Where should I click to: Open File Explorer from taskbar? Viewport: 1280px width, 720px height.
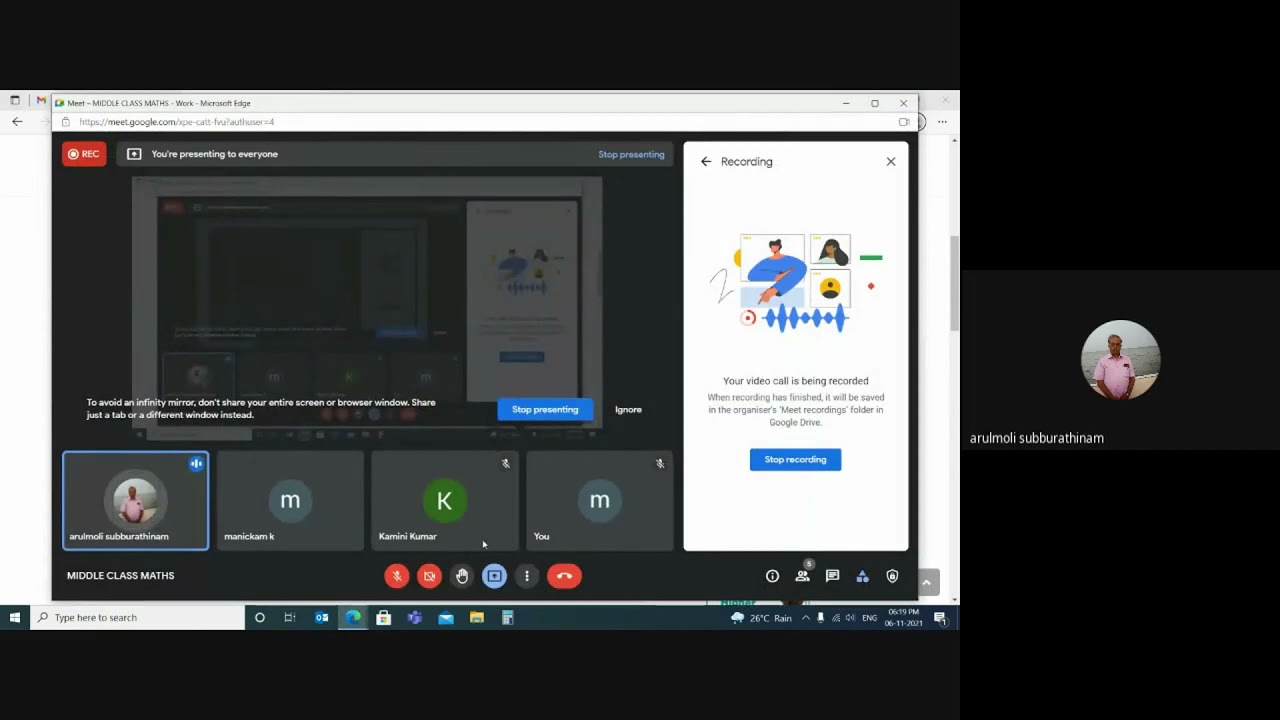tap(477, 618)
